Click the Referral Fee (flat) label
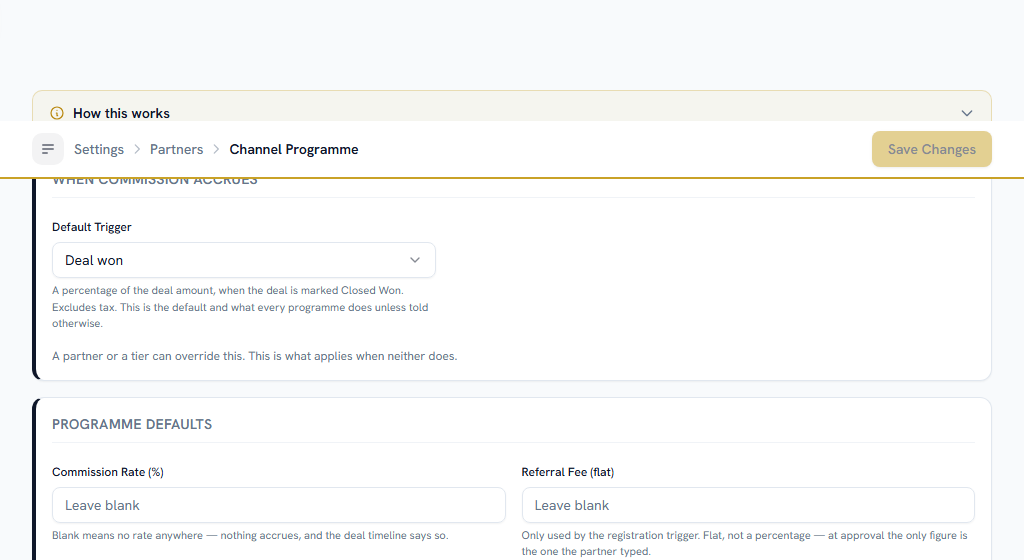The image size is (1024, 560). coord(568,472)
